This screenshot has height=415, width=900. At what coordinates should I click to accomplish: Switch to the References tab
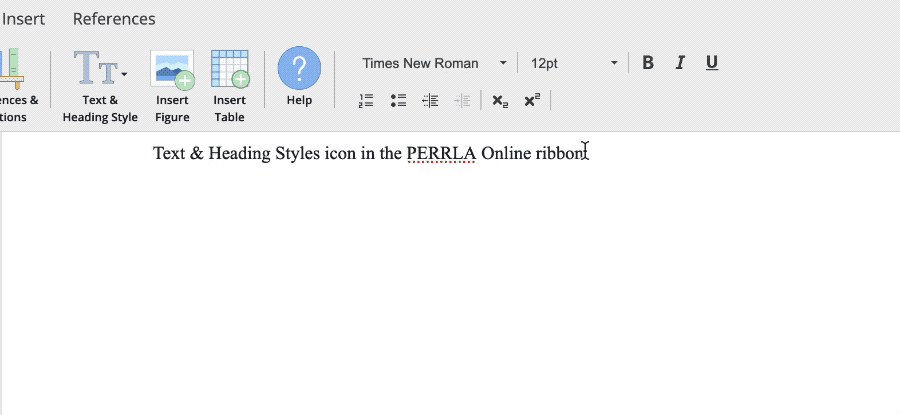click(114, 19)
